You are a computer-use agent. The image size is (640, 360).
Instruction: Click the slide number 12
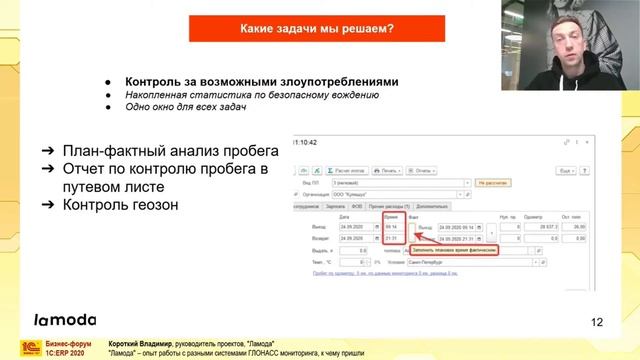coord(597,322)
